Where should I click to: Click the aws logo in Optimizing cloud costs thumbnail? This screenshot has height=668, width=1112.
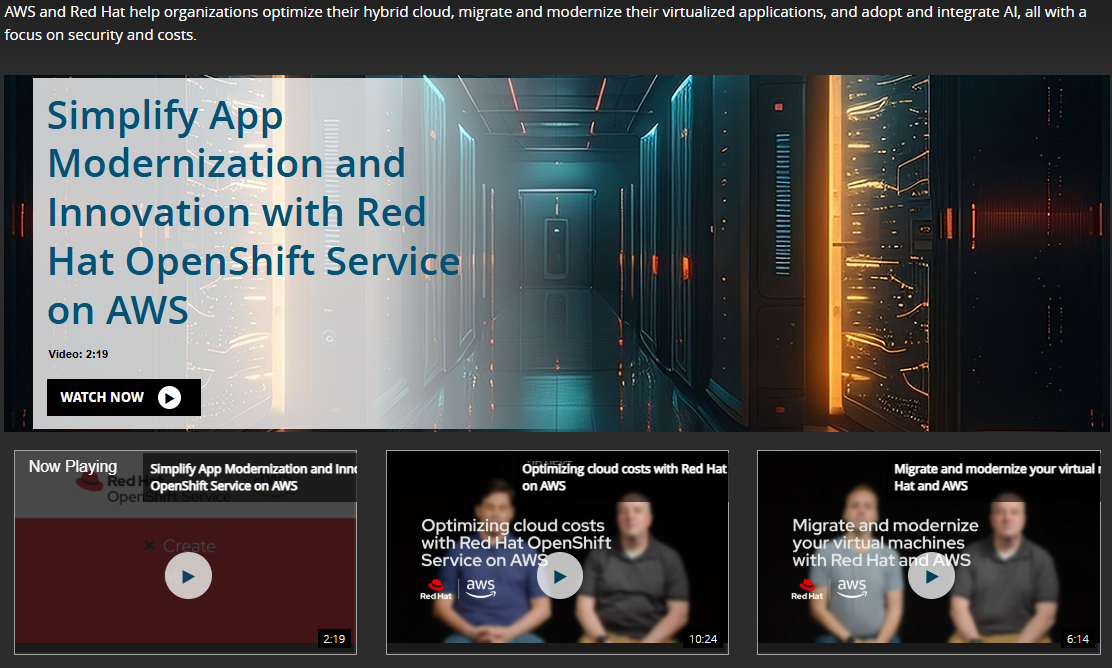pyautogui.click(x=481, y=587)
